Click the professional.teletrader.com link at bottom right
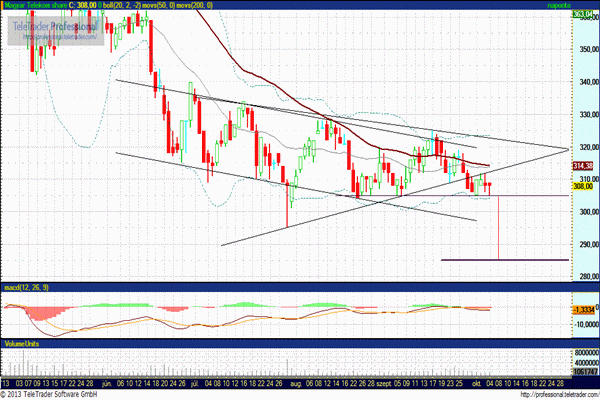 [x=560, y=394]
